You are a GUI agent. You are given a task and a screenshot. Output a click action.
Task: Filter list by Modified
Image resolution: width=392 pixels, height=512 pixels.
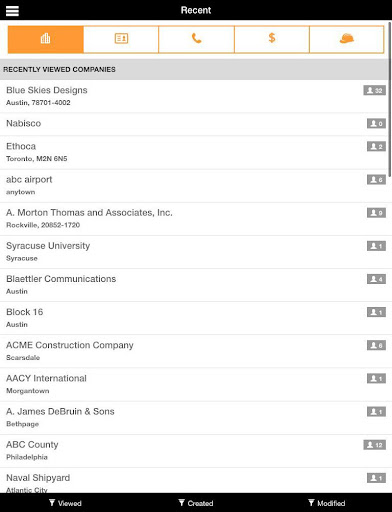coord(327,503)
